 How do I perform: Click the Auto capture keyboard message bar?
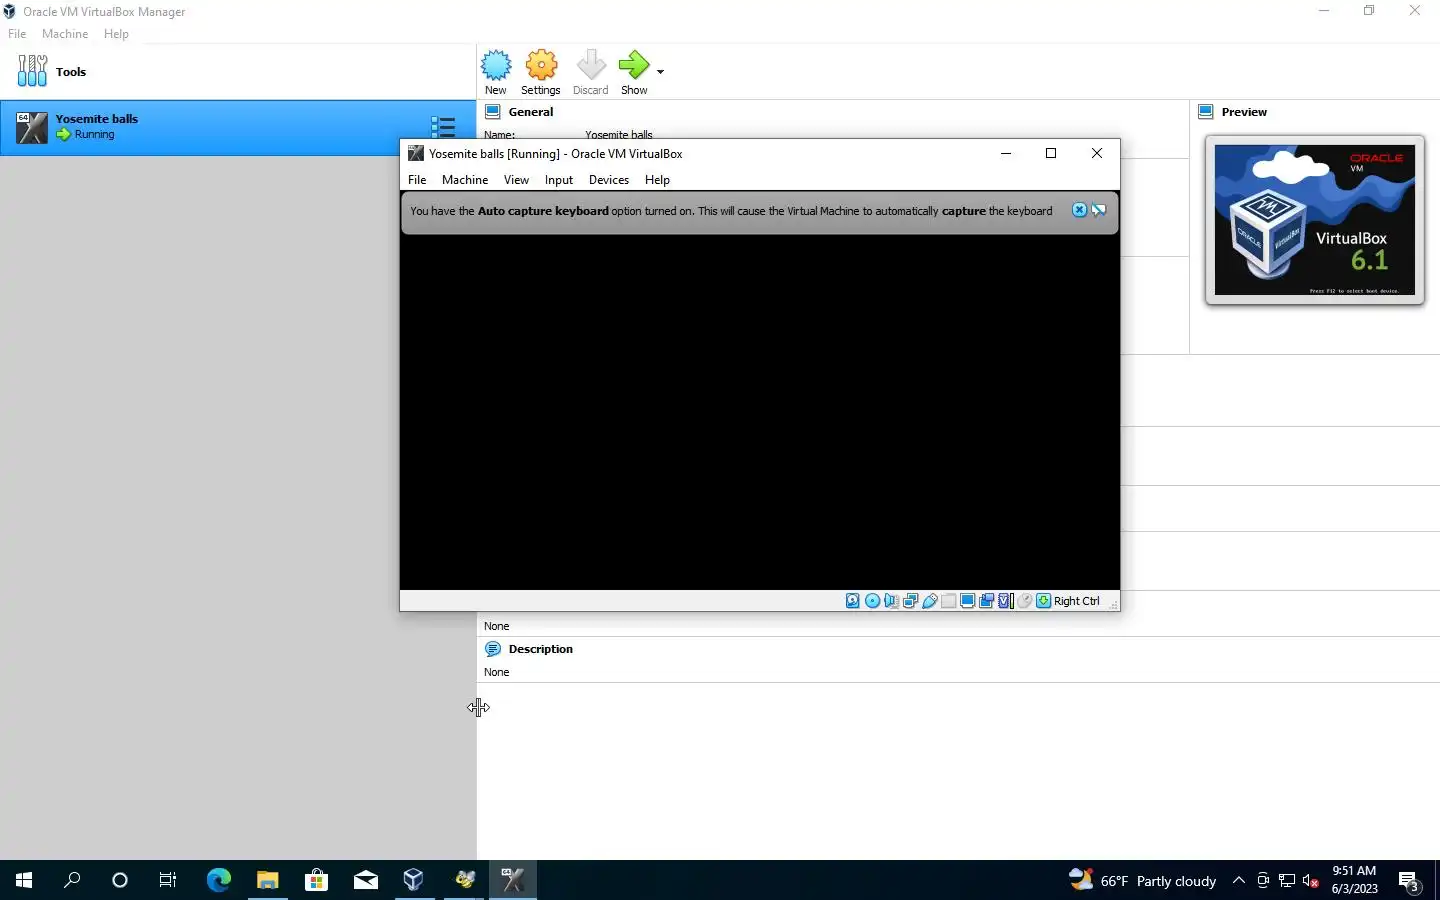click(760, 212)
